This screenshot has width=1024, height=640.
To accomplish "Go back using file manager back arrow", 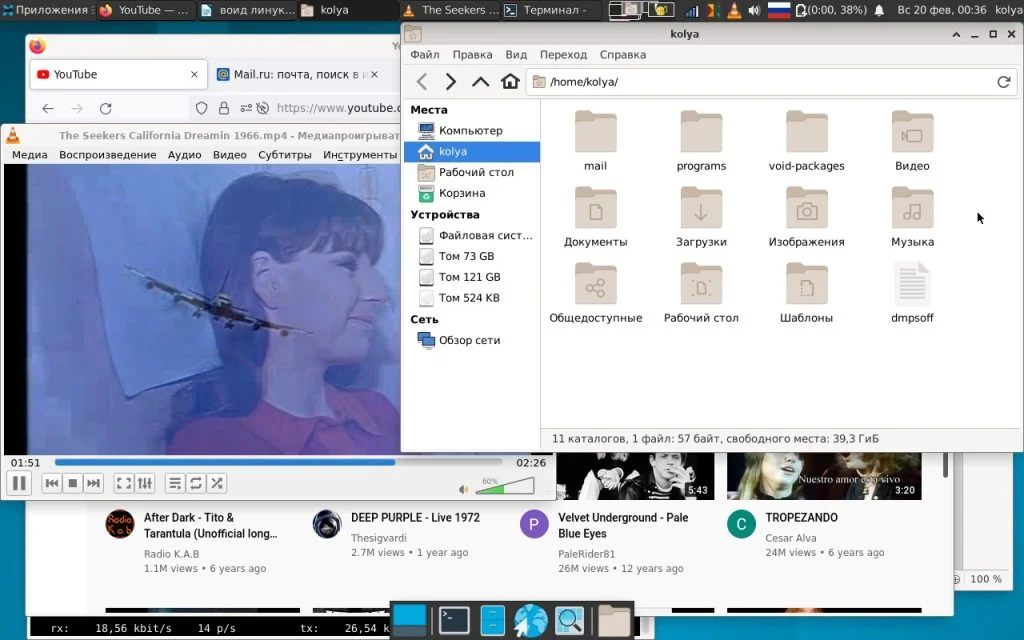I will (x=422, y=82).
